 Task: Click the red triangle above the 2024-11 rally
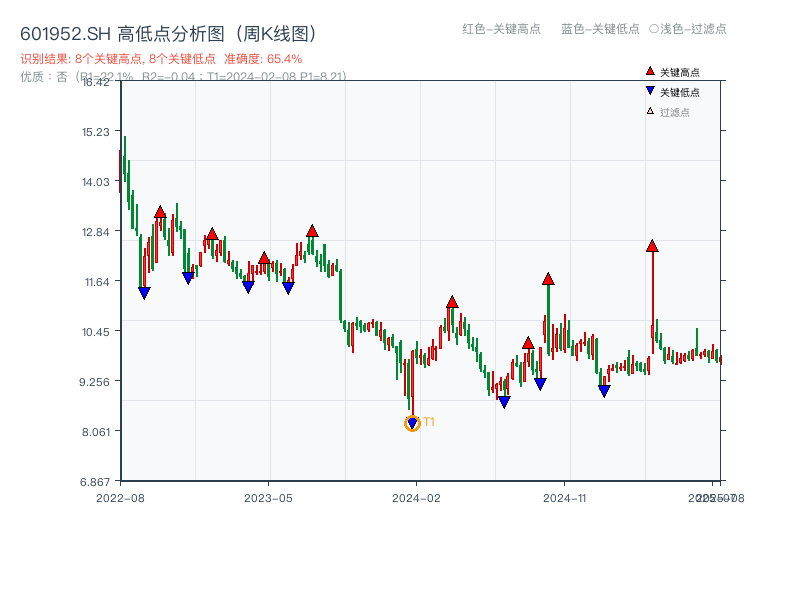548,280
